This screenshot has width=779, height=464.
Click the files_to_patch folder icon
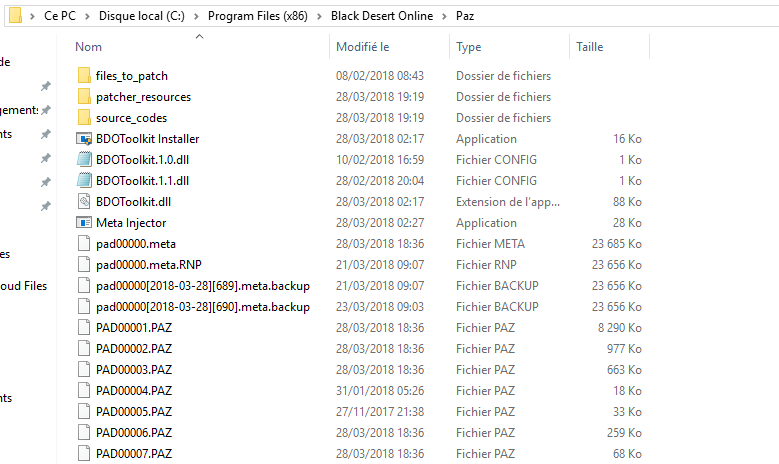(84, 76)
